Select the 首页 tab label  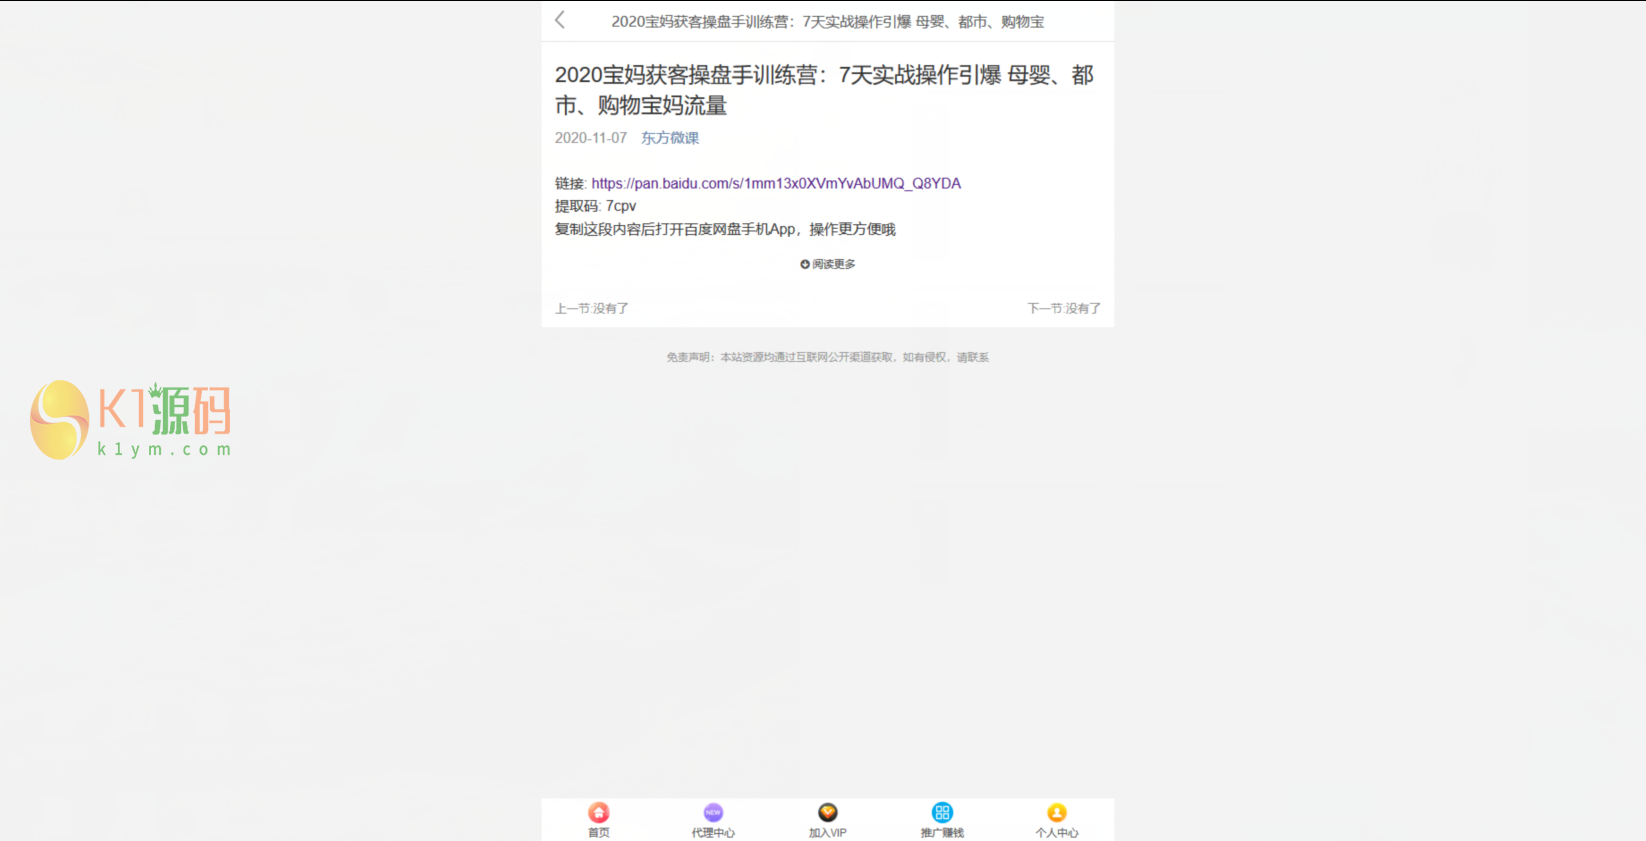click(x=599, y=832)
